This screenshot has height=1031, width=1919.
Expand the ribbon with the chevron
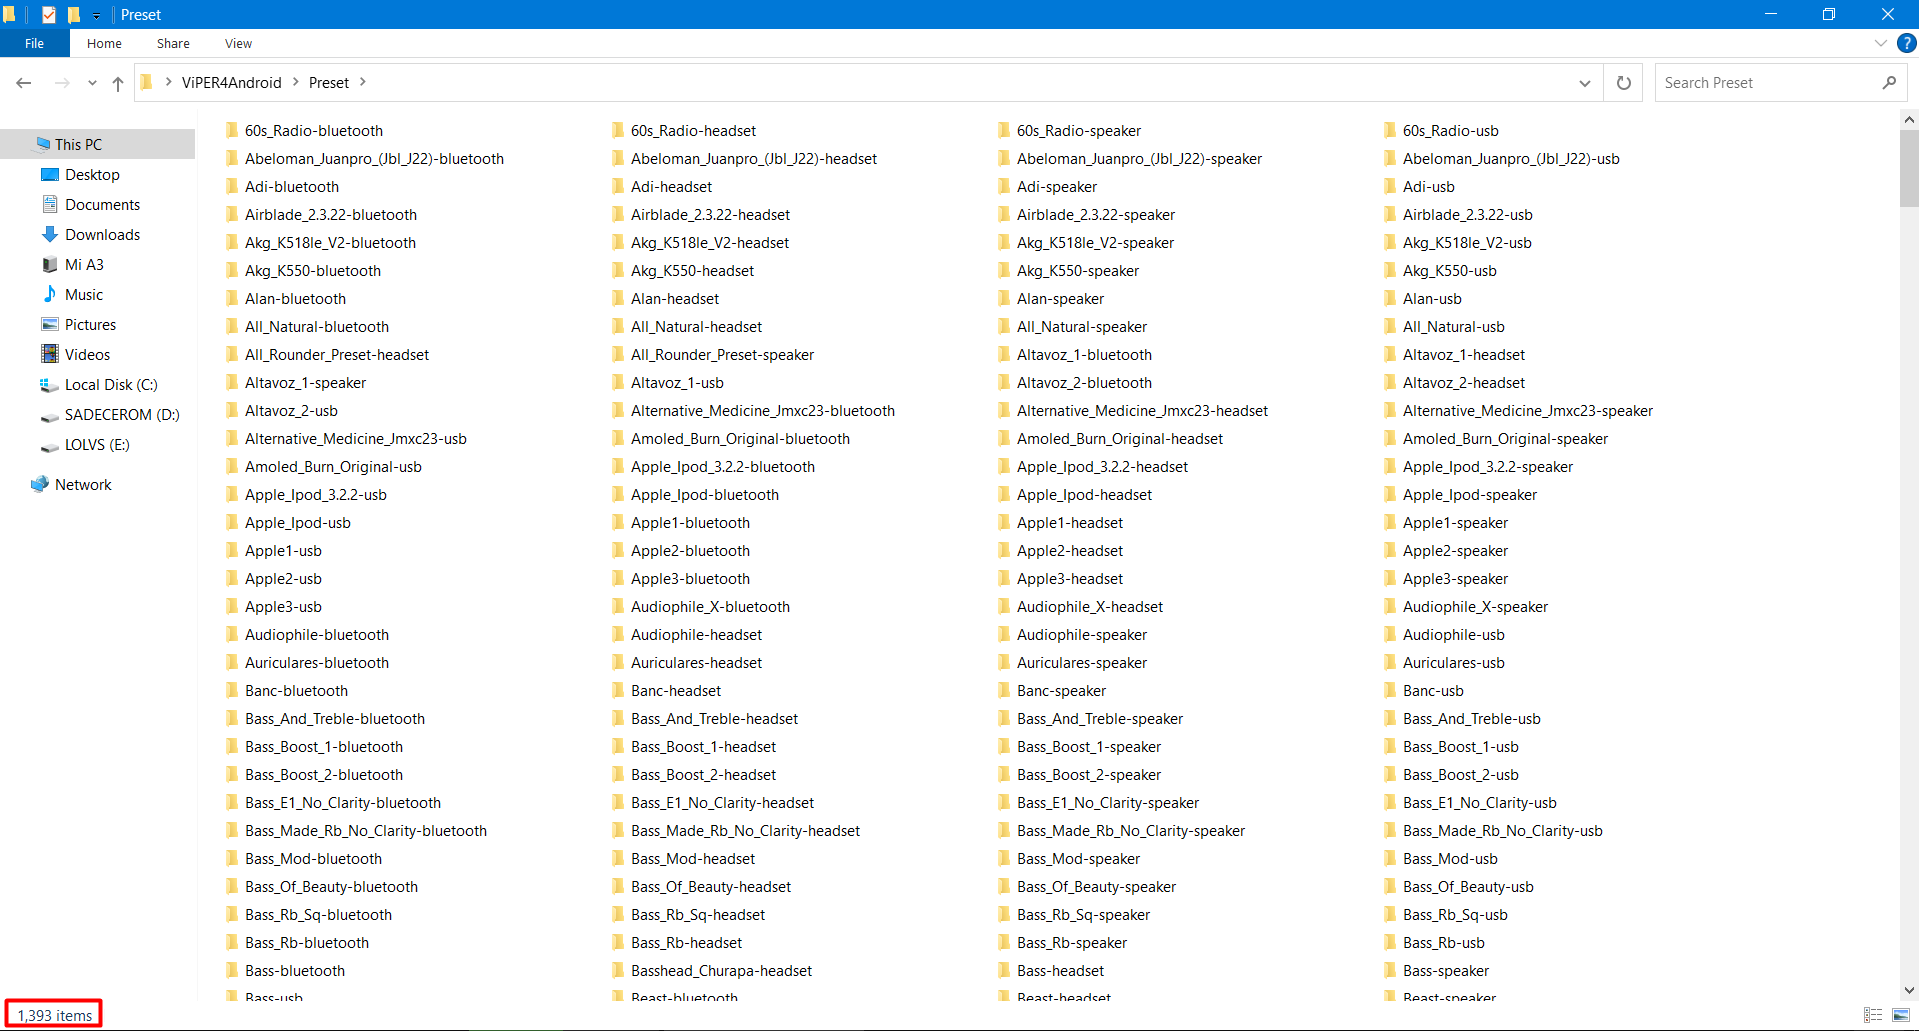1881,43
